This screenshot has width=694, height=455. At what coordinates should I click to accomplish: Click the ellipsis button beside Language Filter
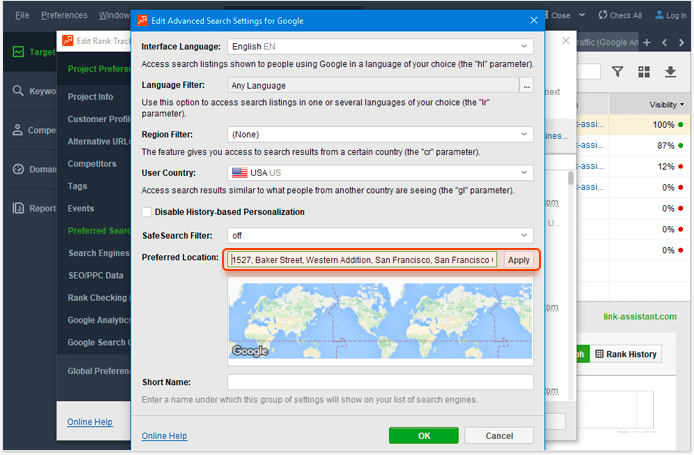tap(526, 85)
